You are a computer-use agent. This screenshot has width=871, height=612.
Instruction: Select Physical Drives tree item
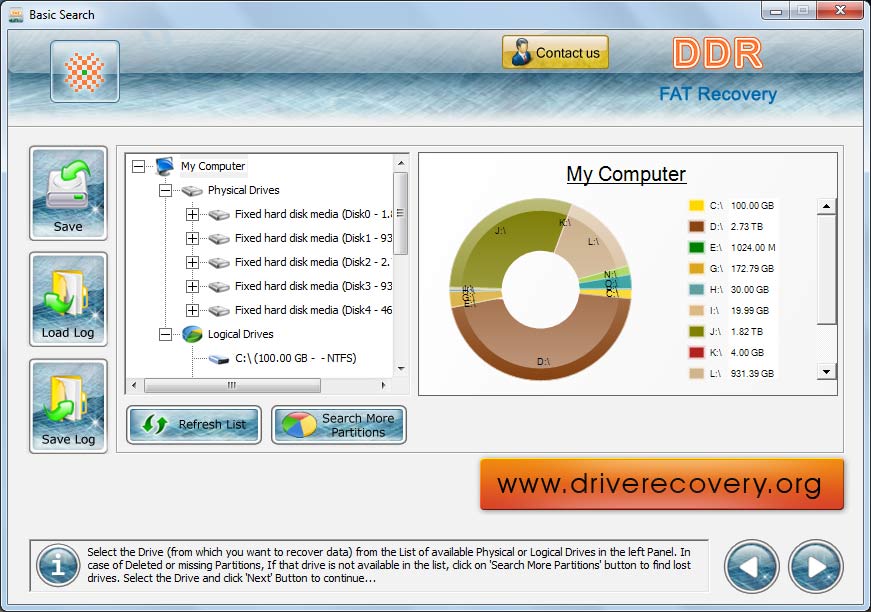(243, 190)
